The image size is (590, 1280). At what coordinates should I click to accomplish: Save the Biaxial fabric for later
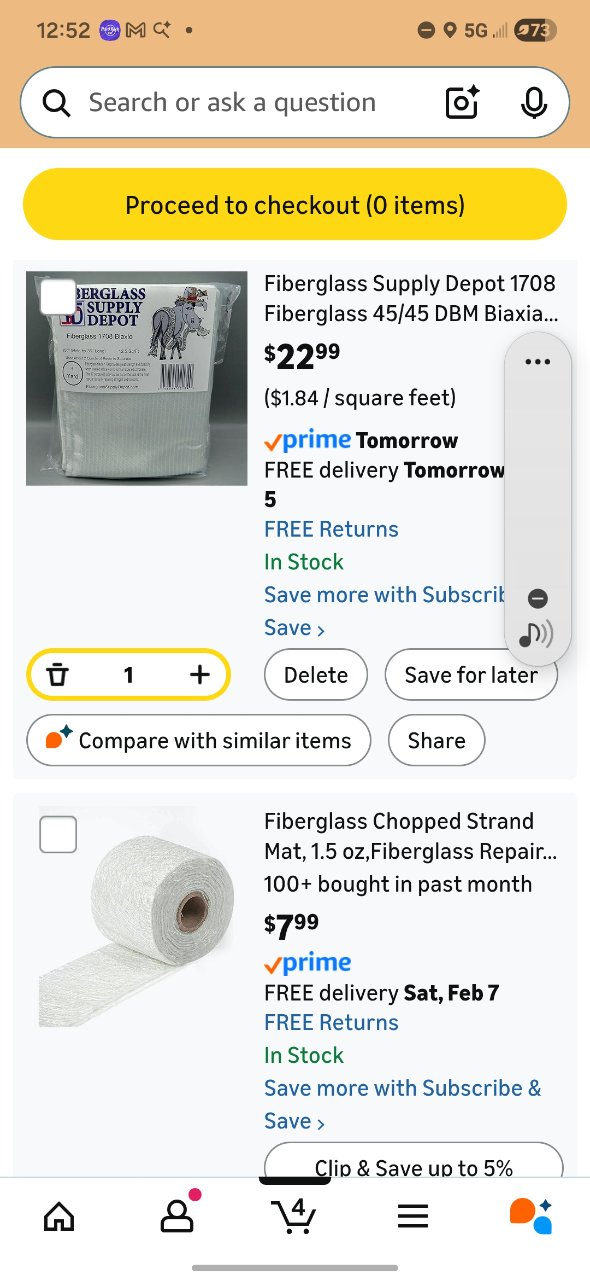pos(471,674)
